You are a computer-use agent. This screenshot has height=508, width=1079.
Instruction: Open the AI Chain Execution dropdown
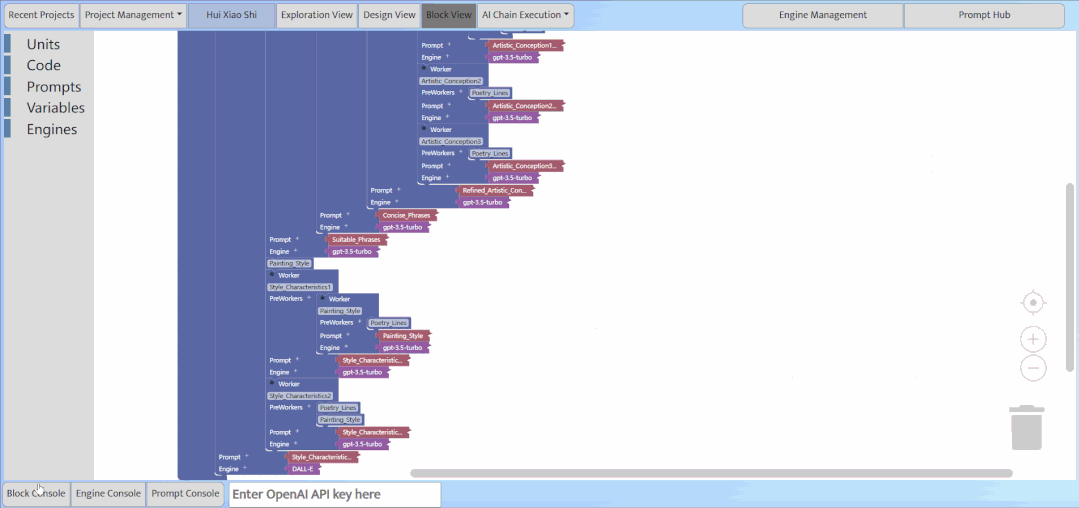pos(526,14)
